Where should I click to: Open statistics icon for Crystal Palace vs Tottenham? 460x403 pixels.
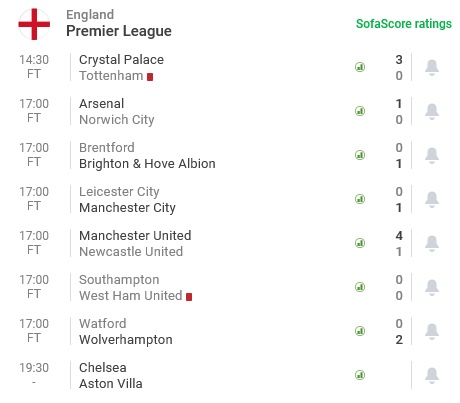click(x=360, y=67)
